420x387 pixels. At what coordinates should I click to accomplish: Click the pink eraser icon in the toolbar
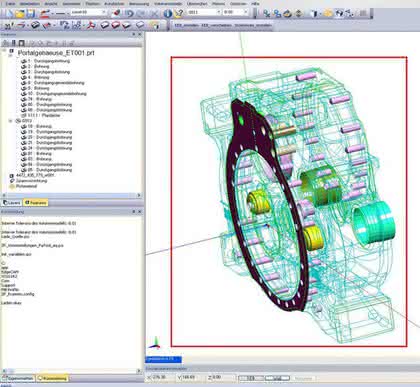point(116,13)
